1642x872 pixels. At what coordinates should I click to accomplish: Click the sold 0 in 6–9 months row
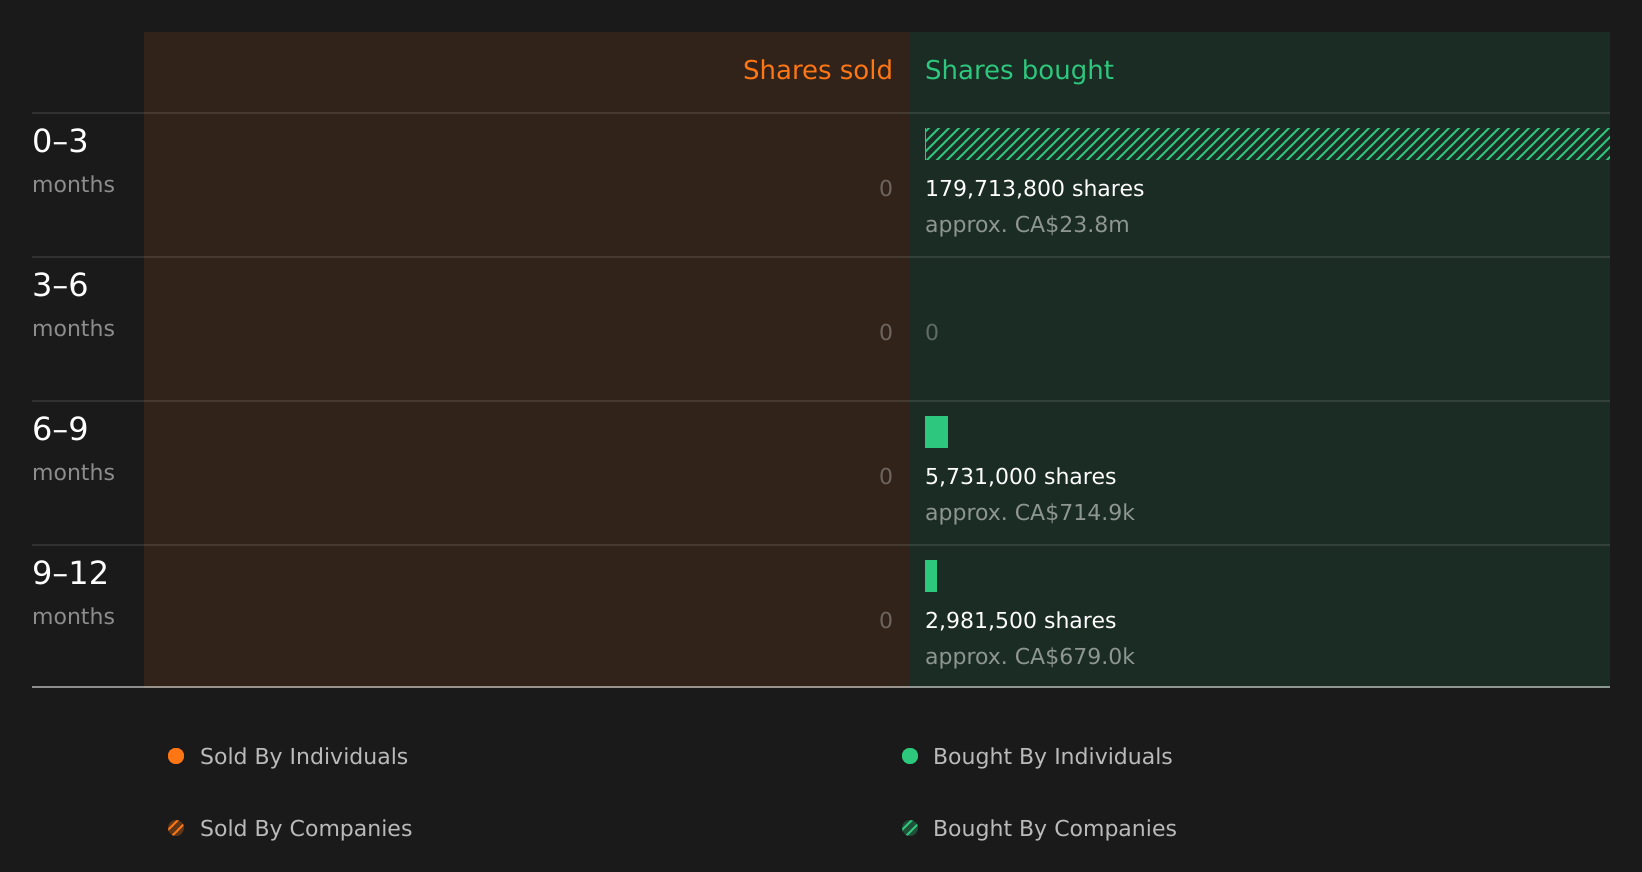tap(886, 477)
